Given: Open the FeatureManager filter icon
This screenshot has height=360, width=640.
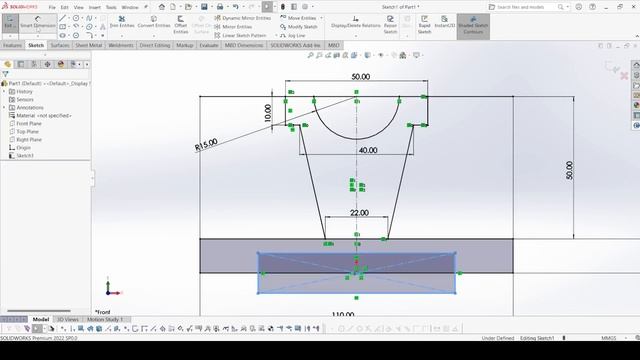Looking at the screenshot, I should 5,74.
